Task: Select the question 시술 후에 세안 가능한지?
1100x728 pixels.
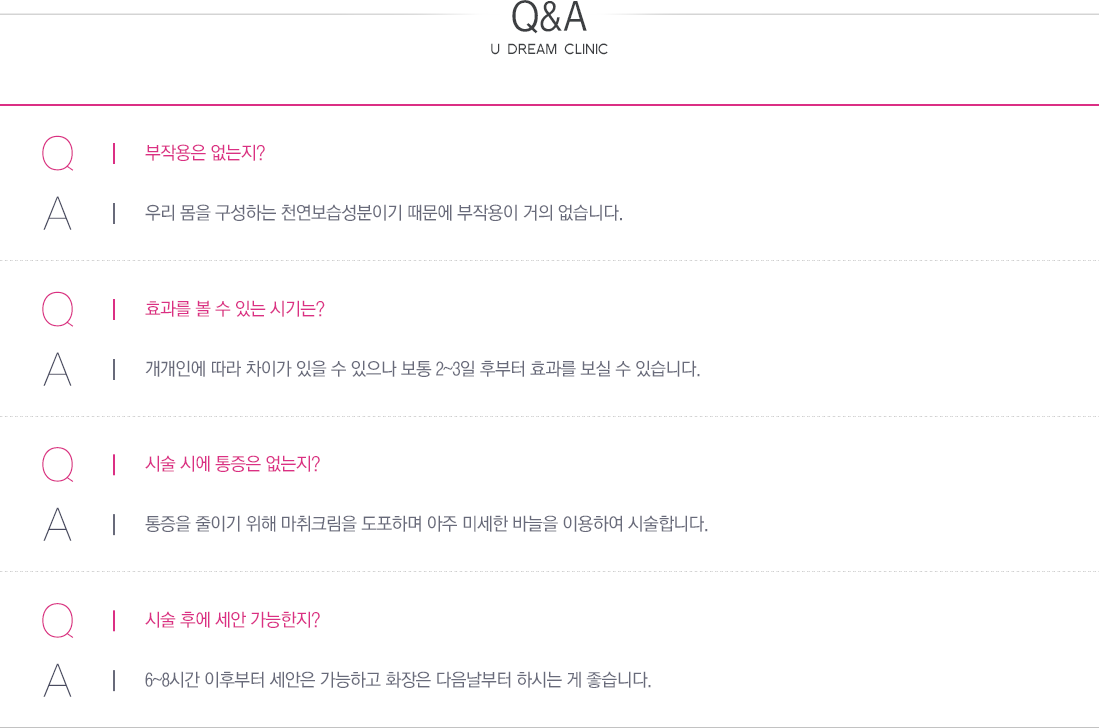Action: point(232,620)
